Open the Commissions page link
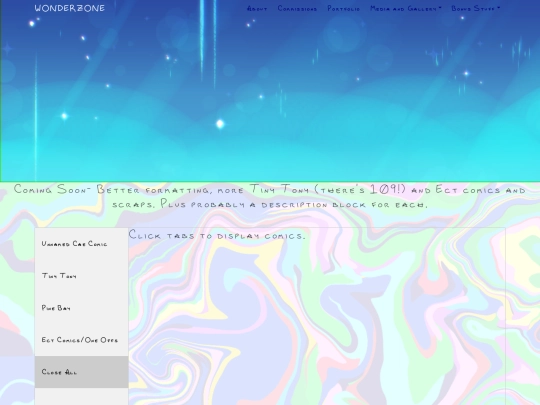Image resolution: width=540 pixels, height=405 pixels. [x=297, y=9]
